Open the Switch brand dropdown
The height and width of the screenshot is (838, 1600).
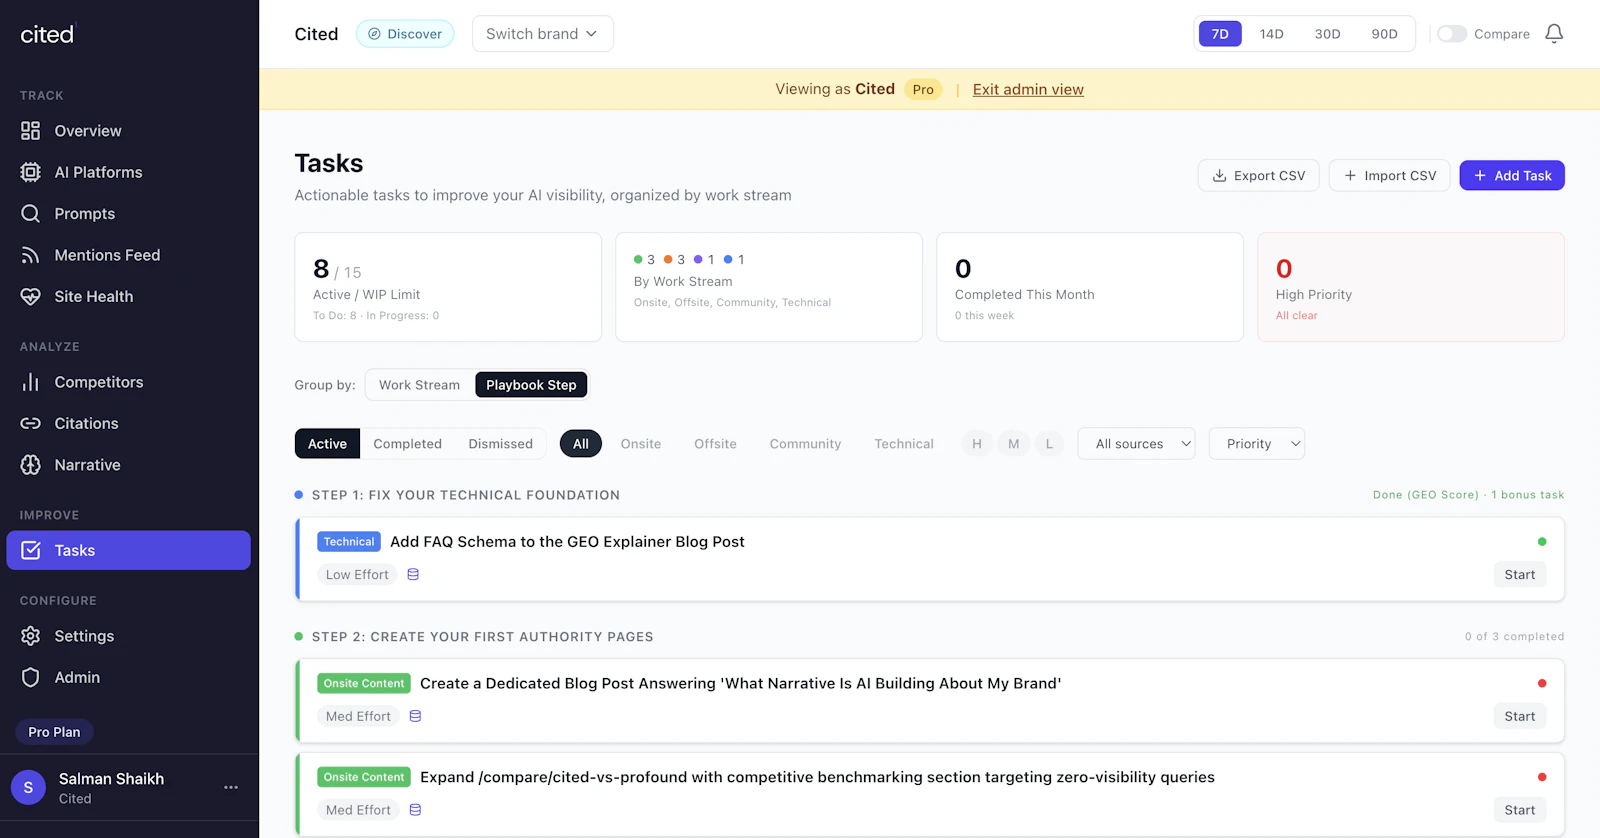click(x=543, y=34)
